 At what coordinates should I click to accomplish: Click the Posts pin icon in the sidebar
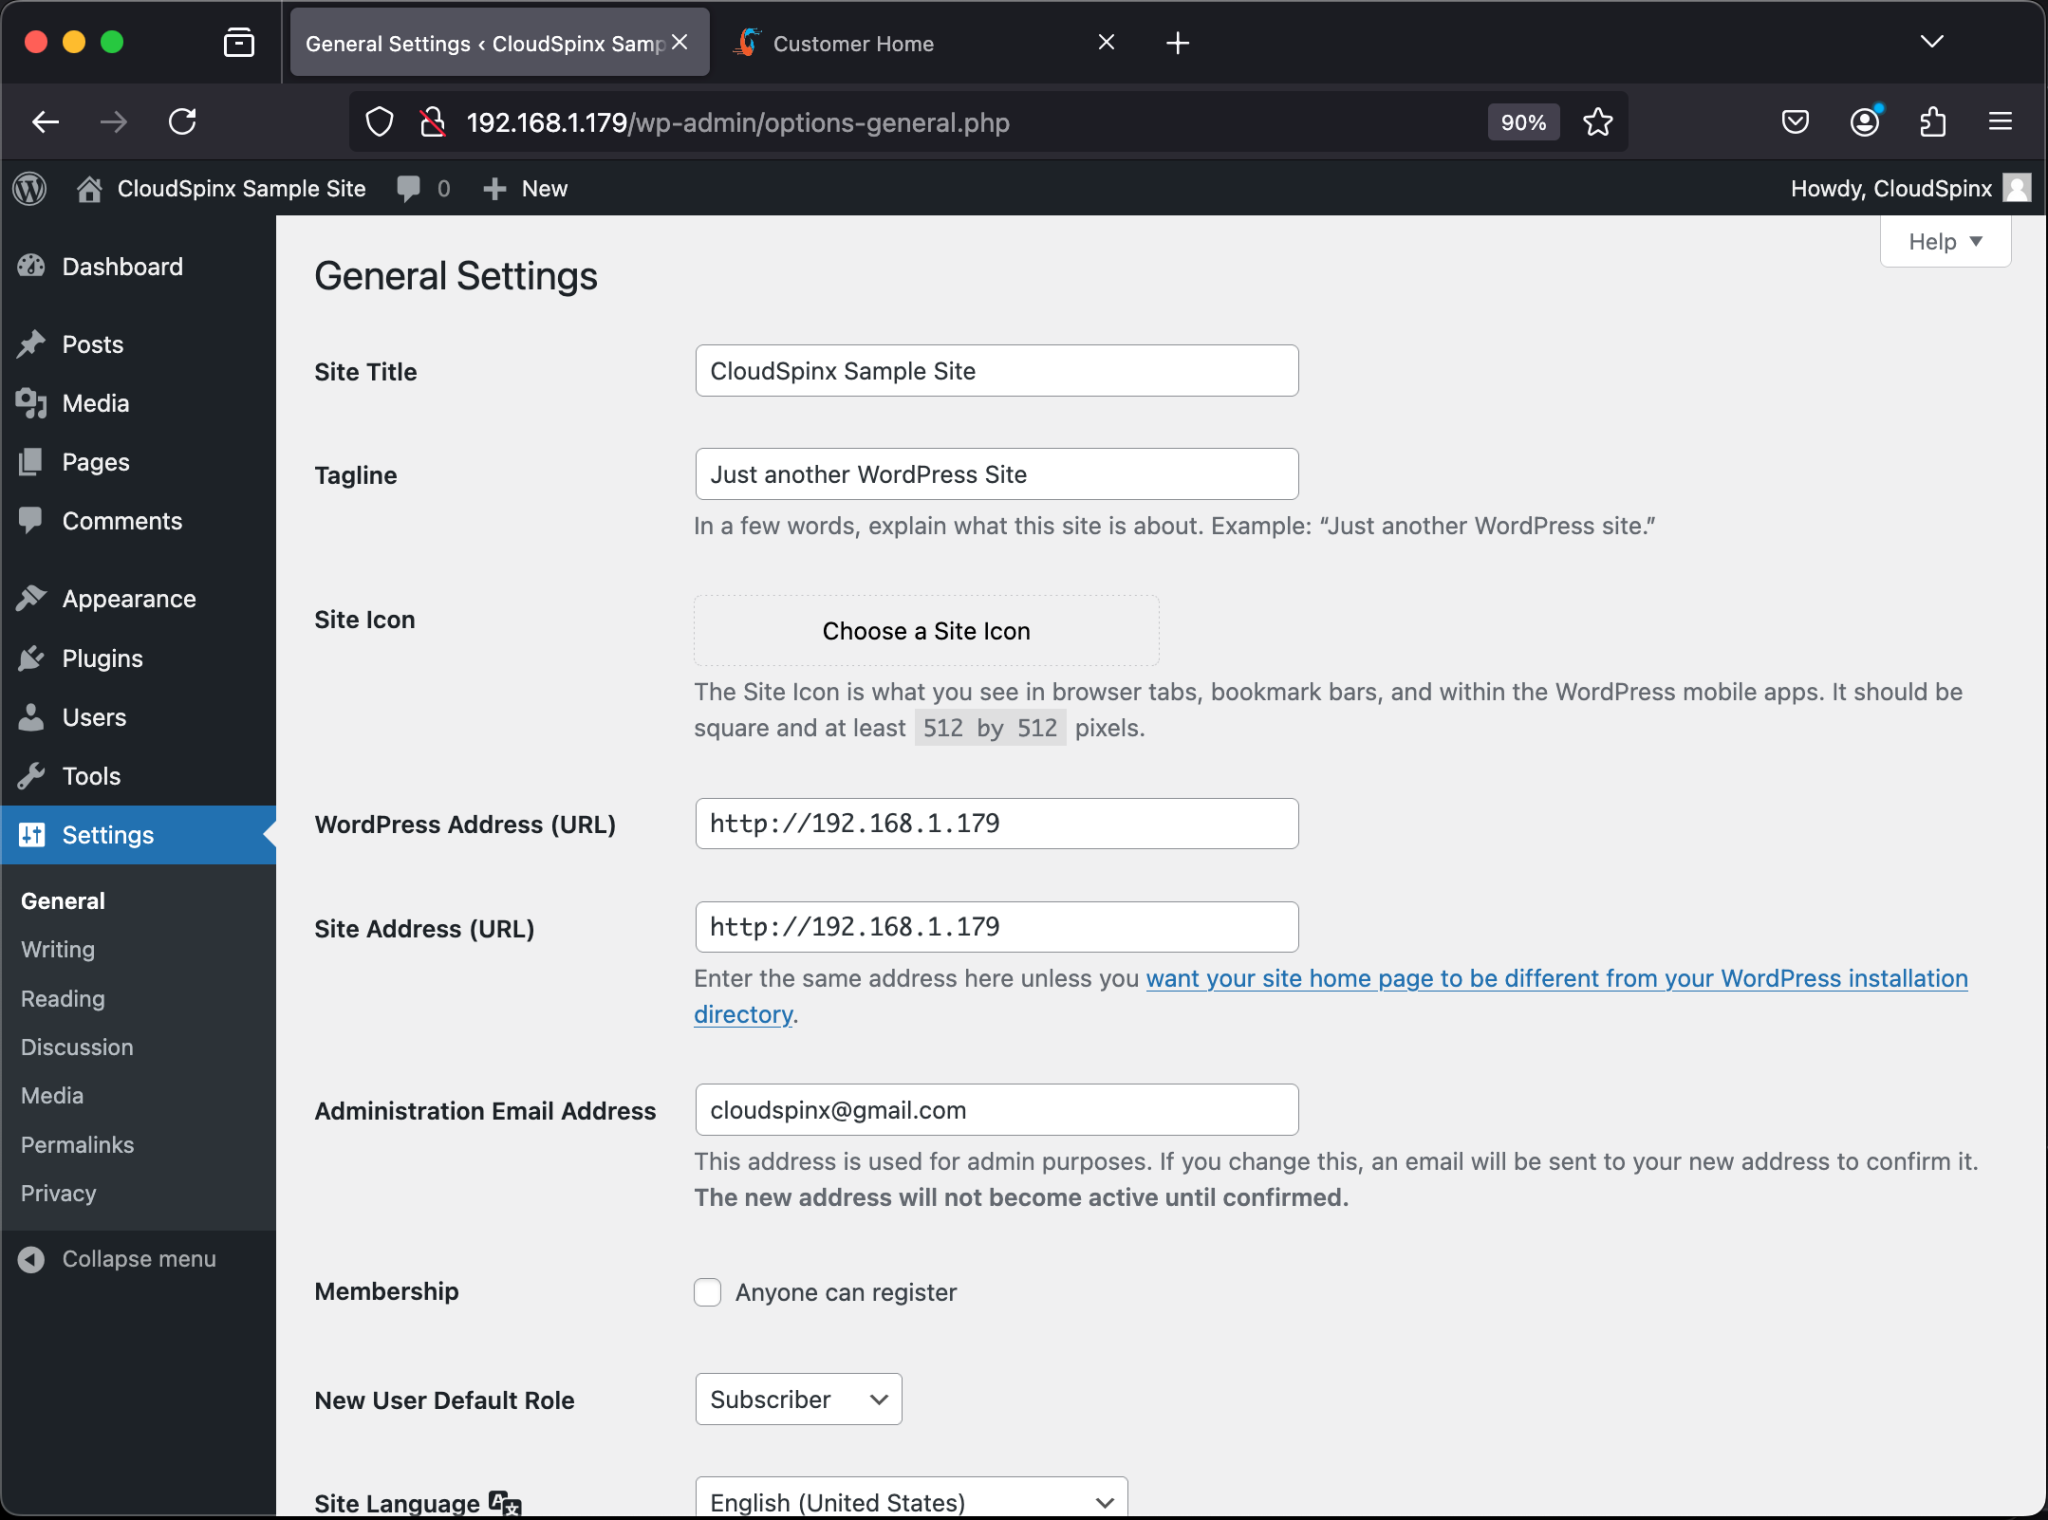(33, 344)
